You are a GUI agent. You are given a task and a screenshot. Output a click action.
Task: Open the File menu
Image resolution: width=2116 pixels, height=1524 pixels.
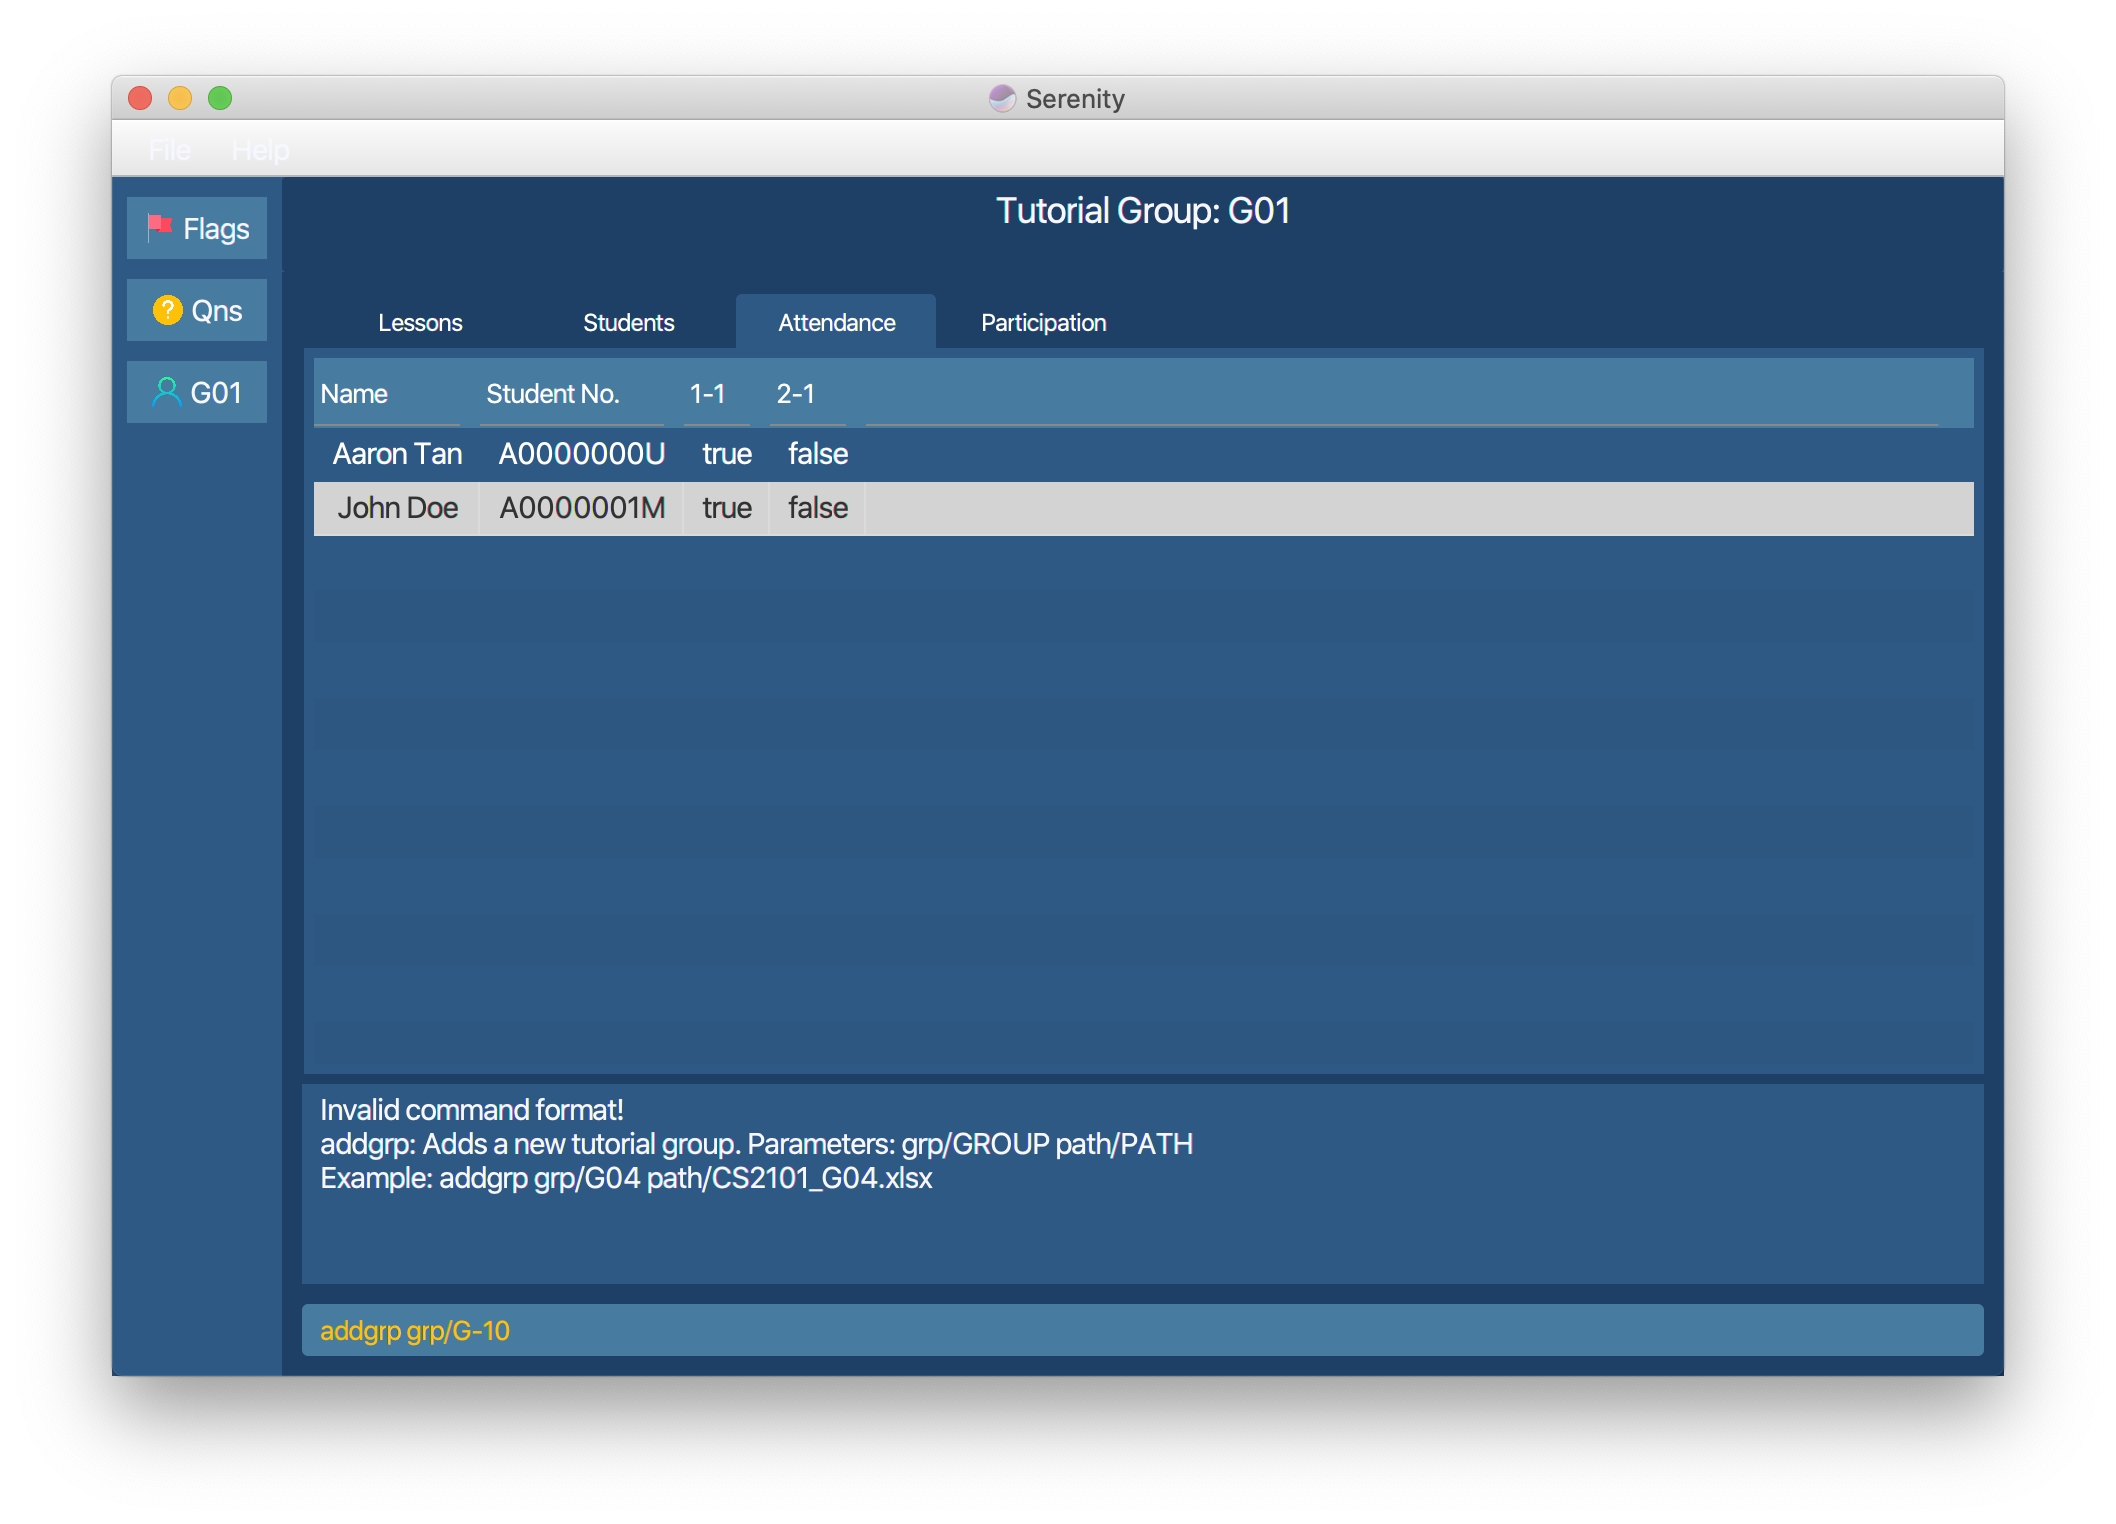point(169,150)
